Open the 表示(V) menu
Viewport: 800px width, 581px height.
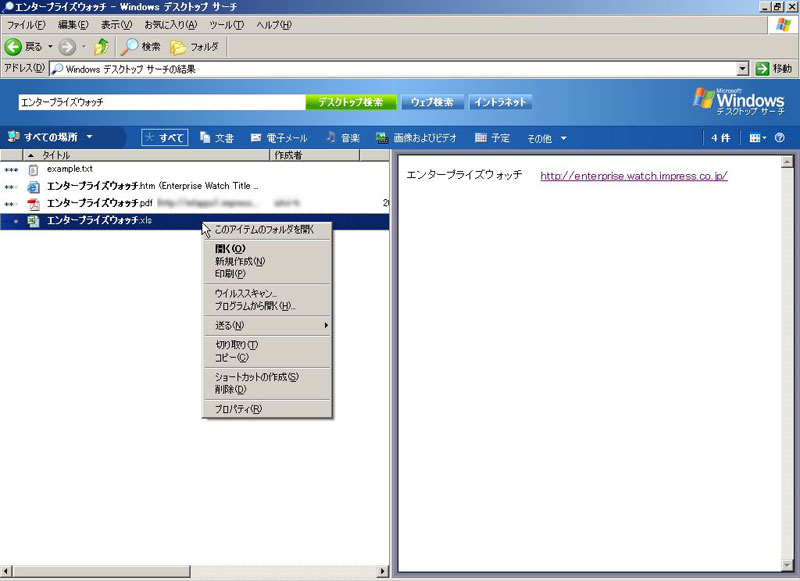[116, 24]
